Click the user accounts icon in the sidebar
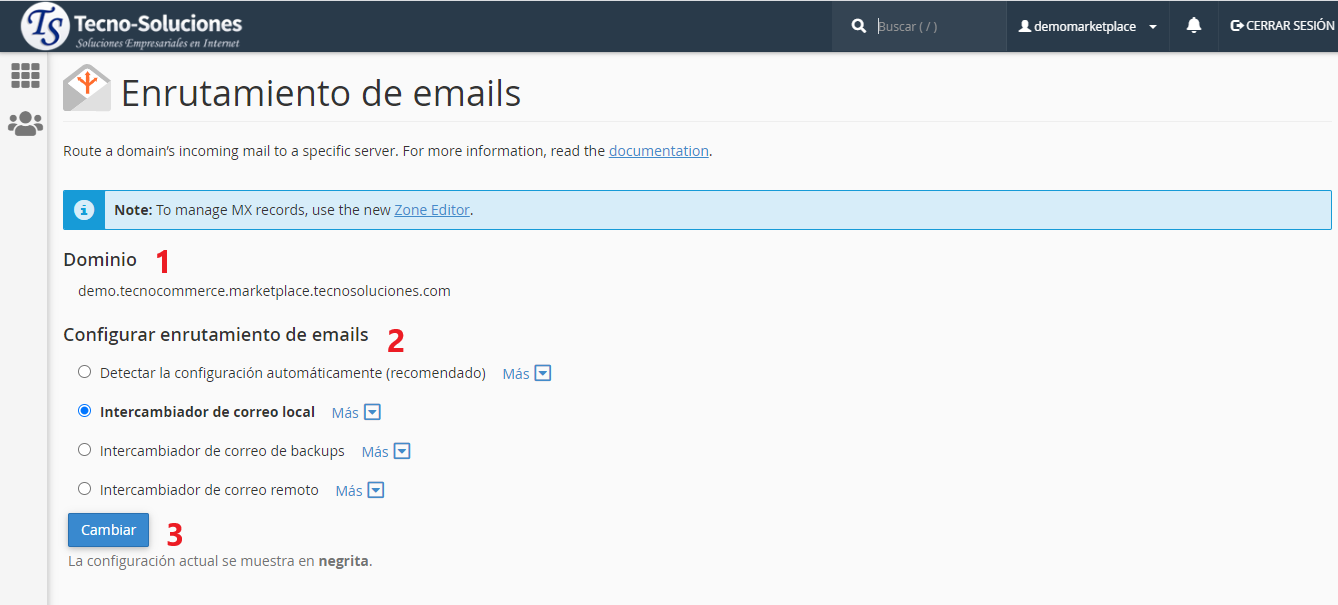The image size is (1338, 605). pos(24,123)
